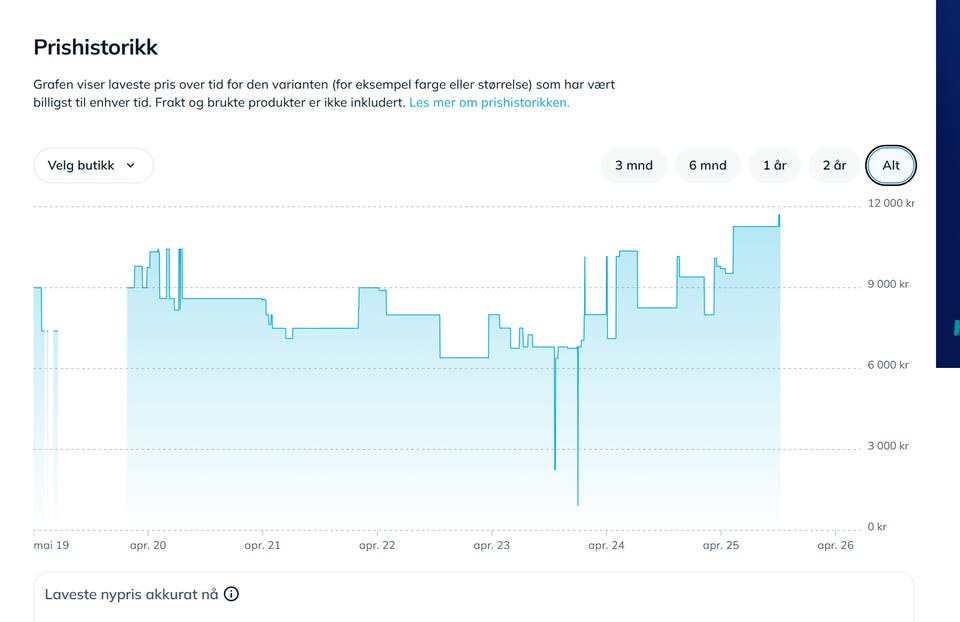Click the 6 000 kr gridline label
960x622 pixels.
coord(888,365)
